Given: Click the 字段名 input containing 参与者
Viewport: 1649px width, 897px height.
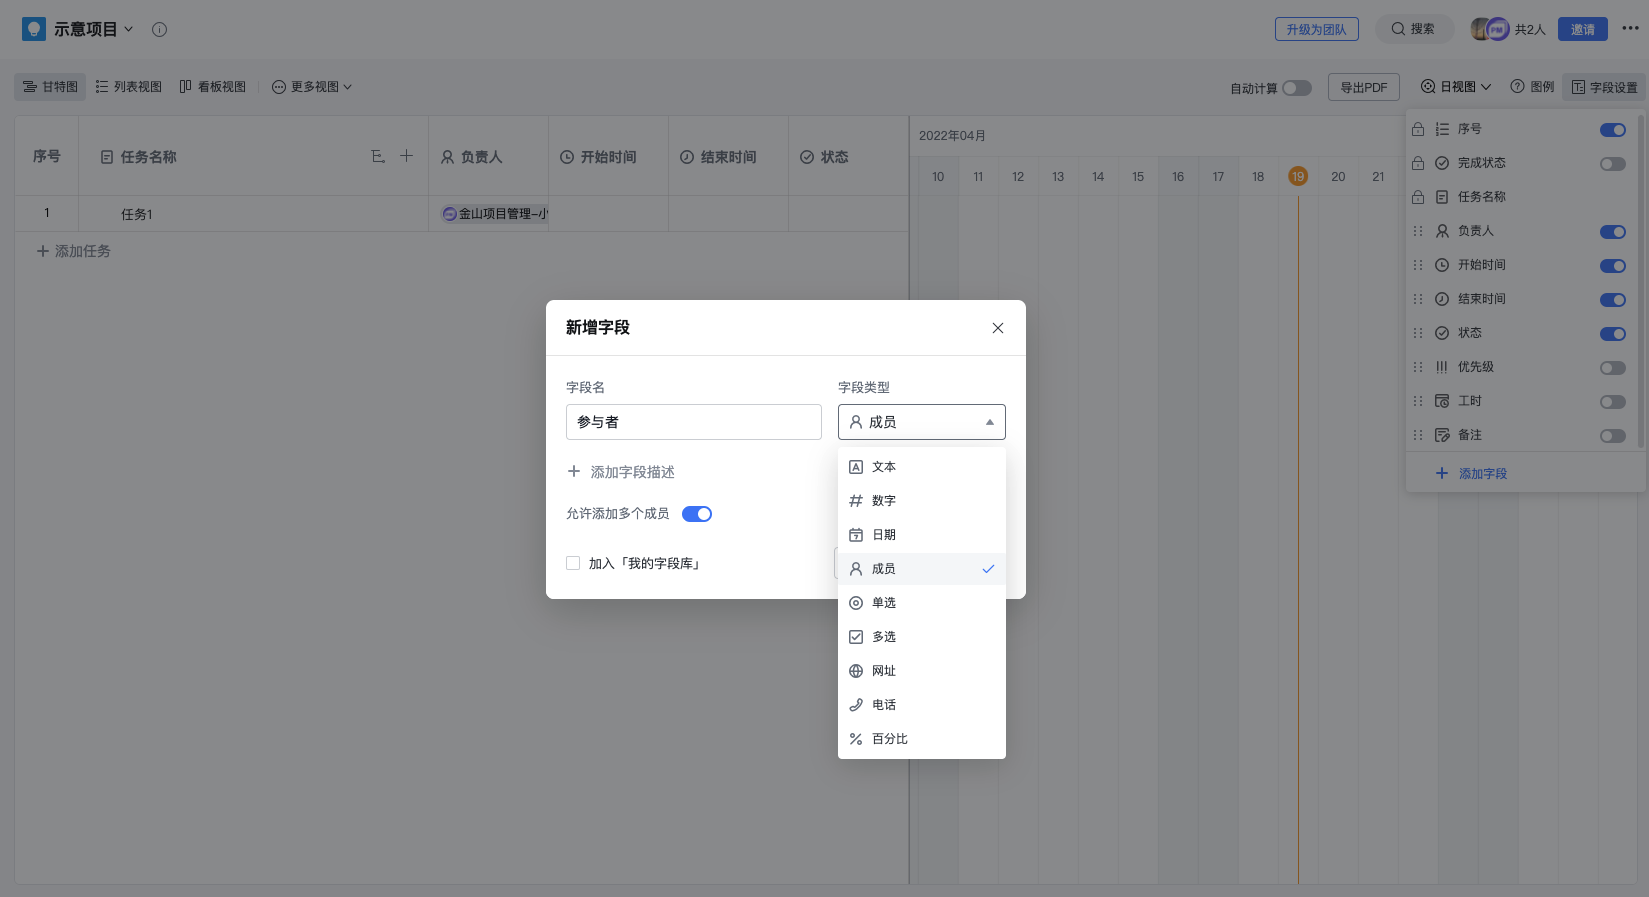Looking at the screenshot, I should pos(694,422).
